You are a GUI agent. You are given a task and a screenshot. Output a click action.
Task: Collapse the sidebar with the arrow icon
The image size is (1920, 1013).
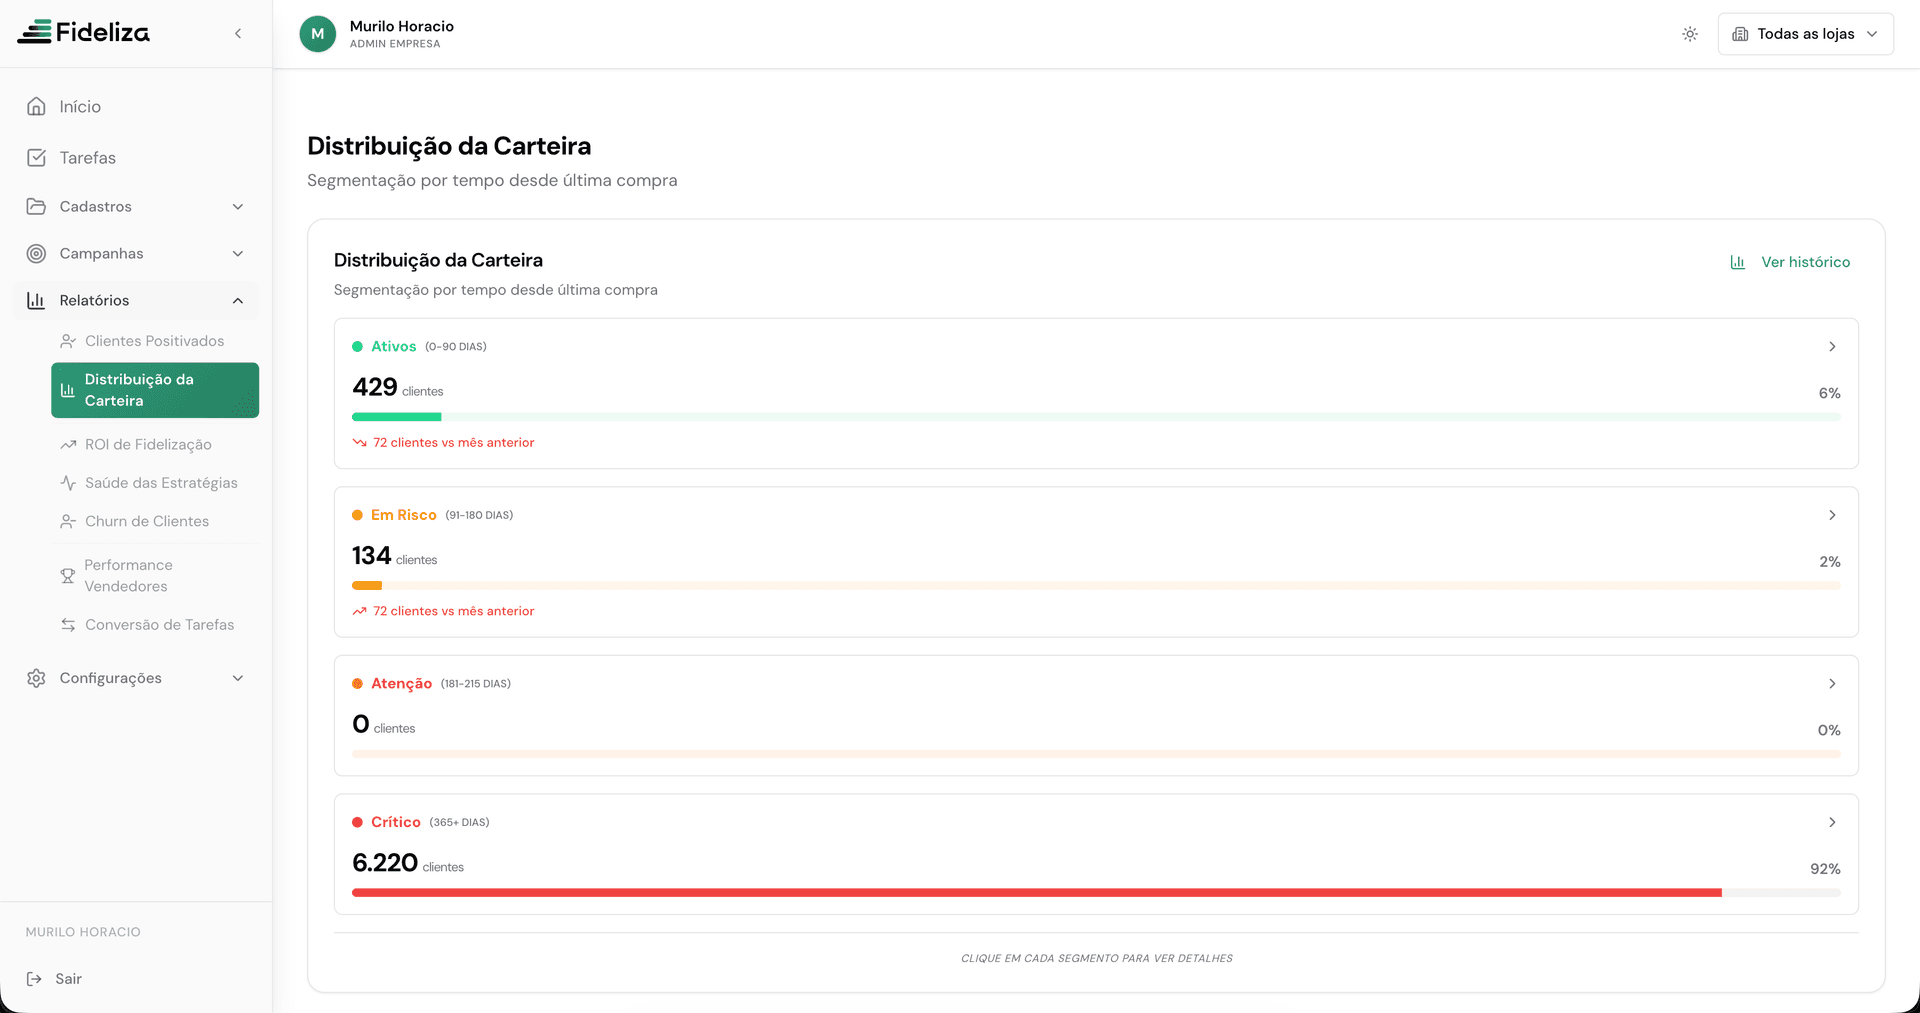click(x=238, y=34)
